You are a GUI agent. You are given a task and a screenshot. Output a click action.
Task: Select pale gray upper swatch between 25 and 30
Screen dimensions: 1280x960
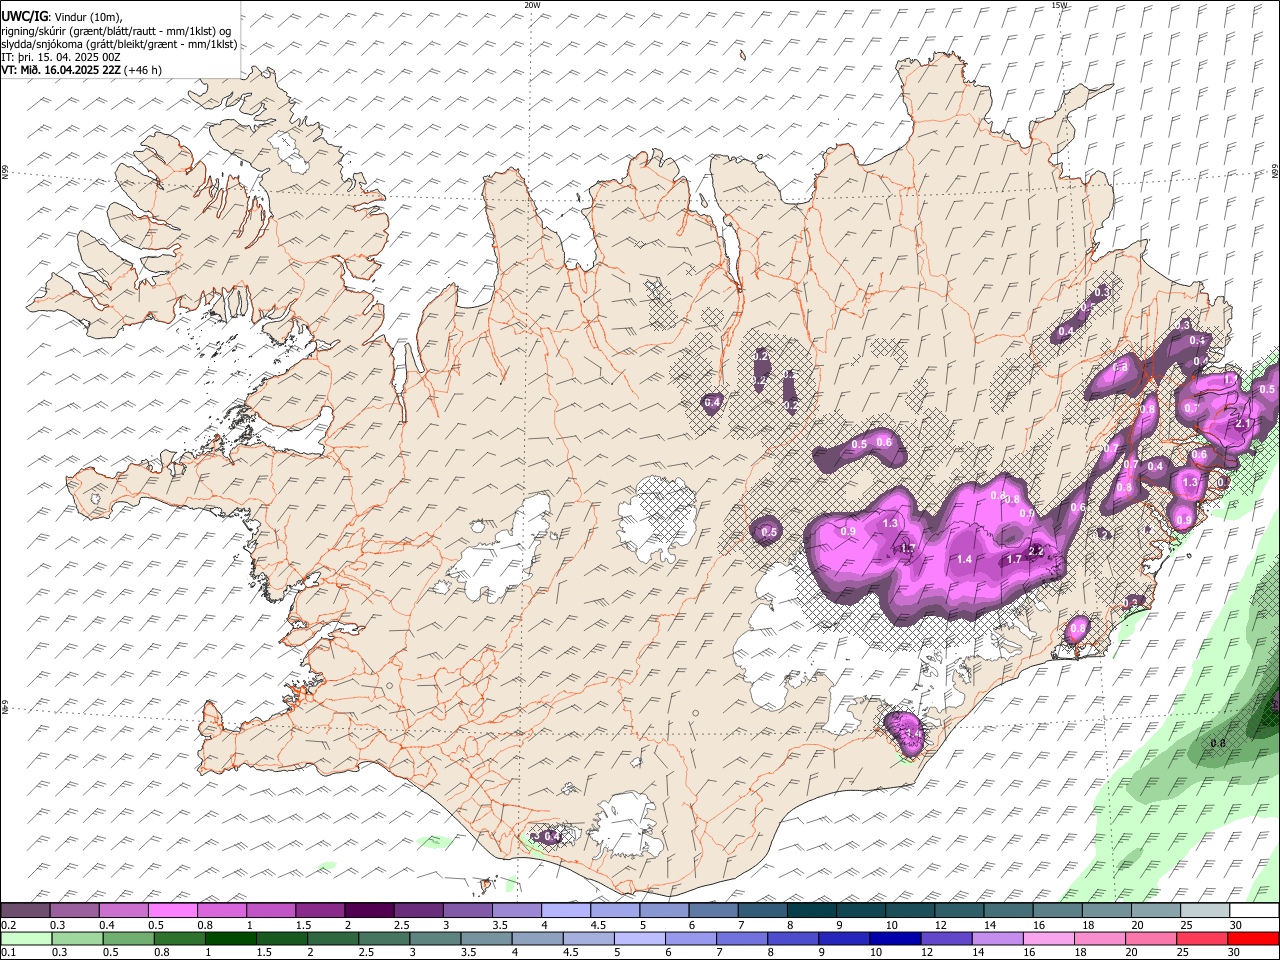(x=1205, y=911)
